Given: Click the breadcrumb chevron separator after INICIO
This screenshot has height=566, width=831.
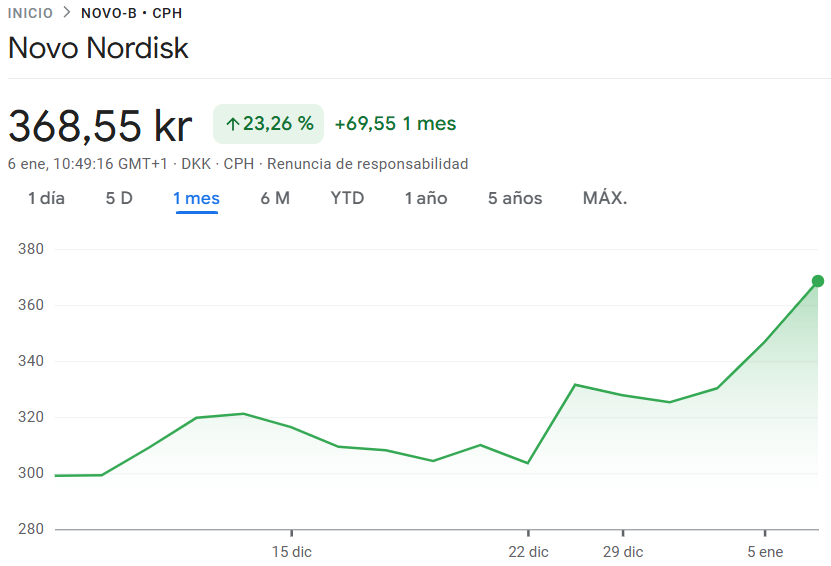Looking at the screenshot, I should pos(67,13).
